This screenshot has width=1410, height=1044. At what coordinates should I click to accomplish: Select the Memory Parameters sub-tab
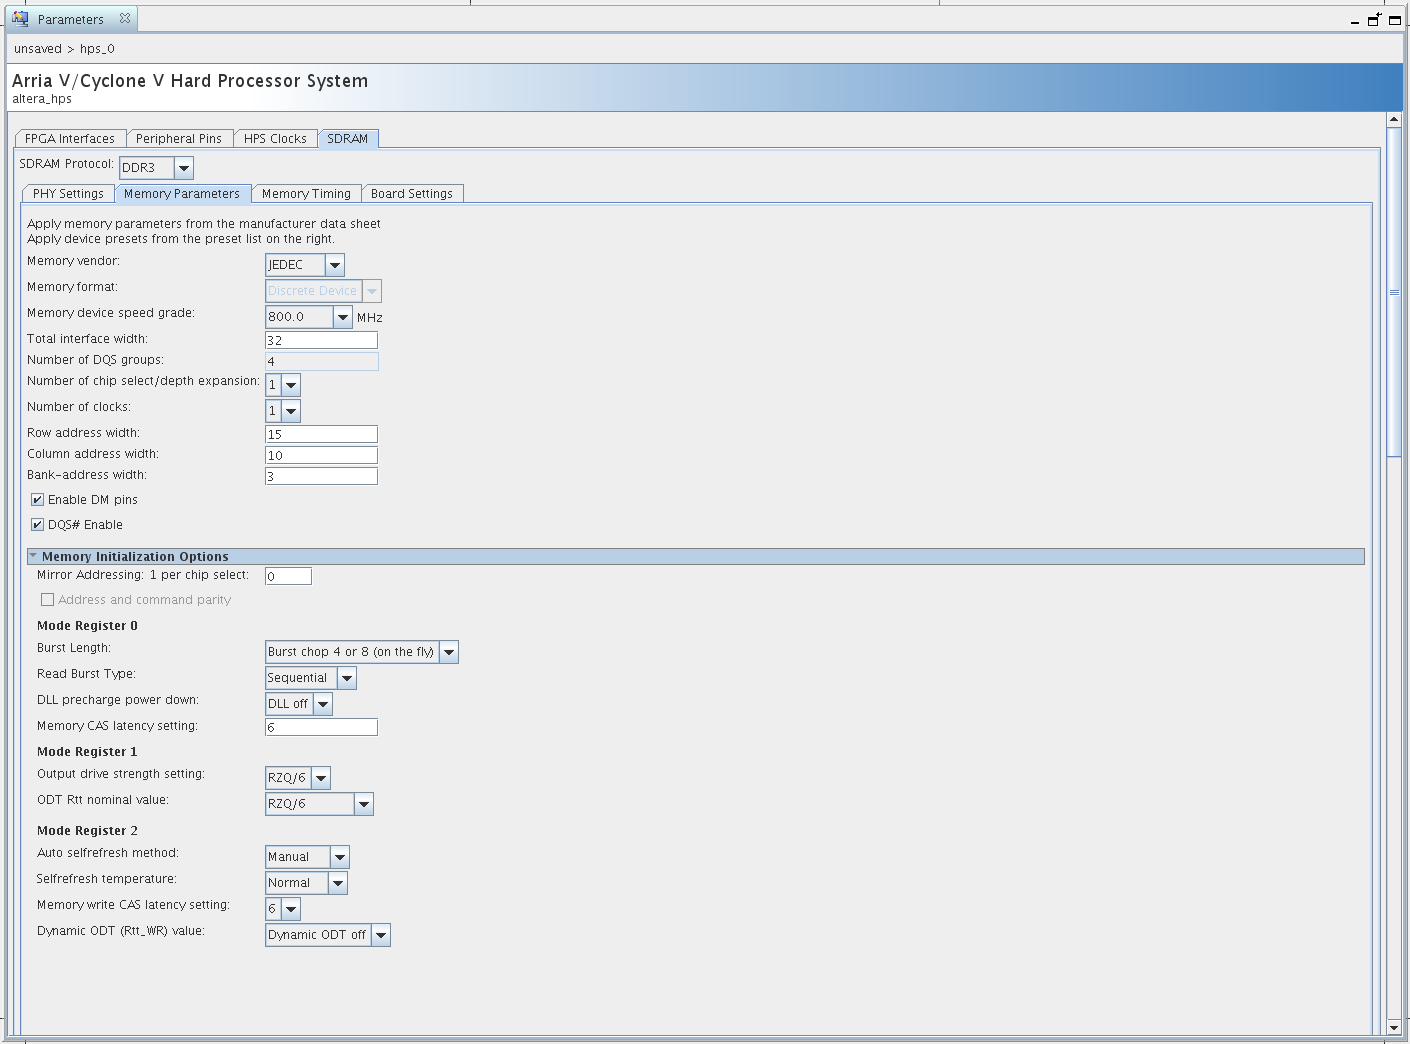[182, 194]
